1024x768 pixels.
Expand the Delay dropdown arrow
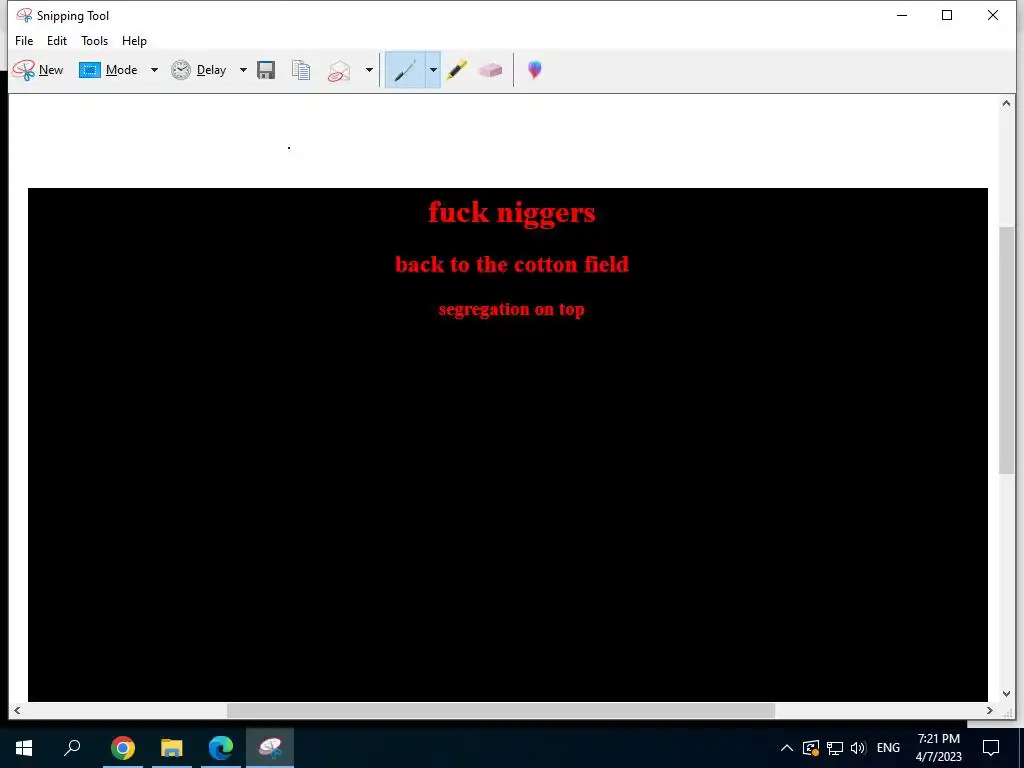pos(243,70)
